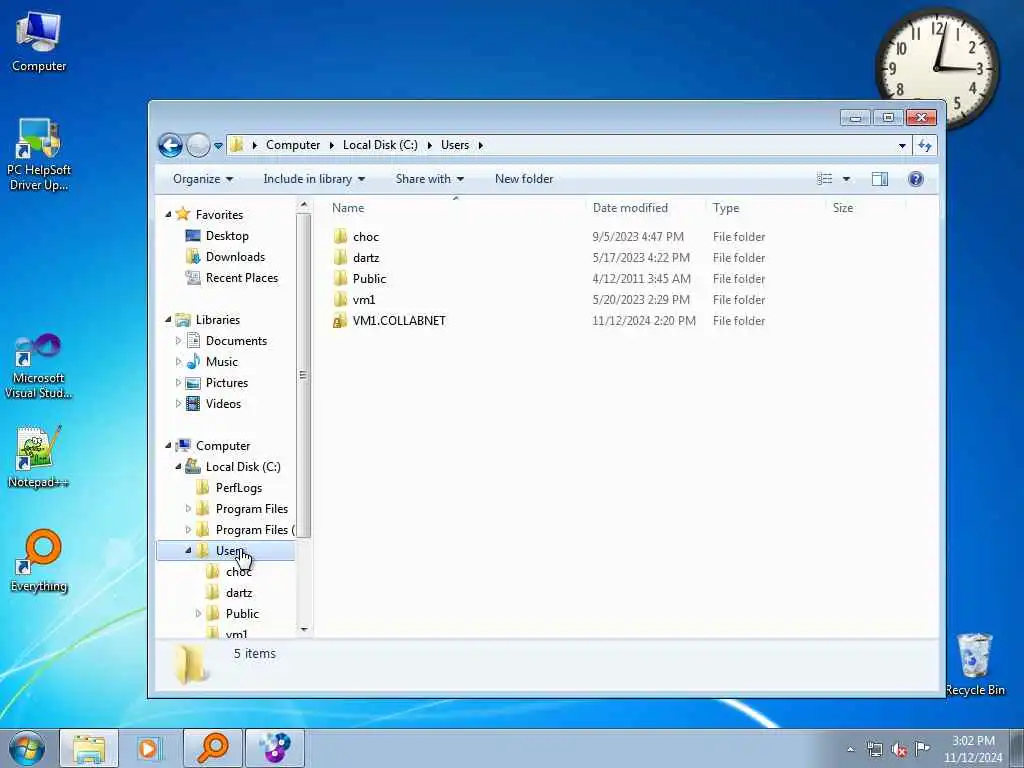Open the Organize menu
This screenshot has height=768, width=1024.
click(x=202, y=179)
